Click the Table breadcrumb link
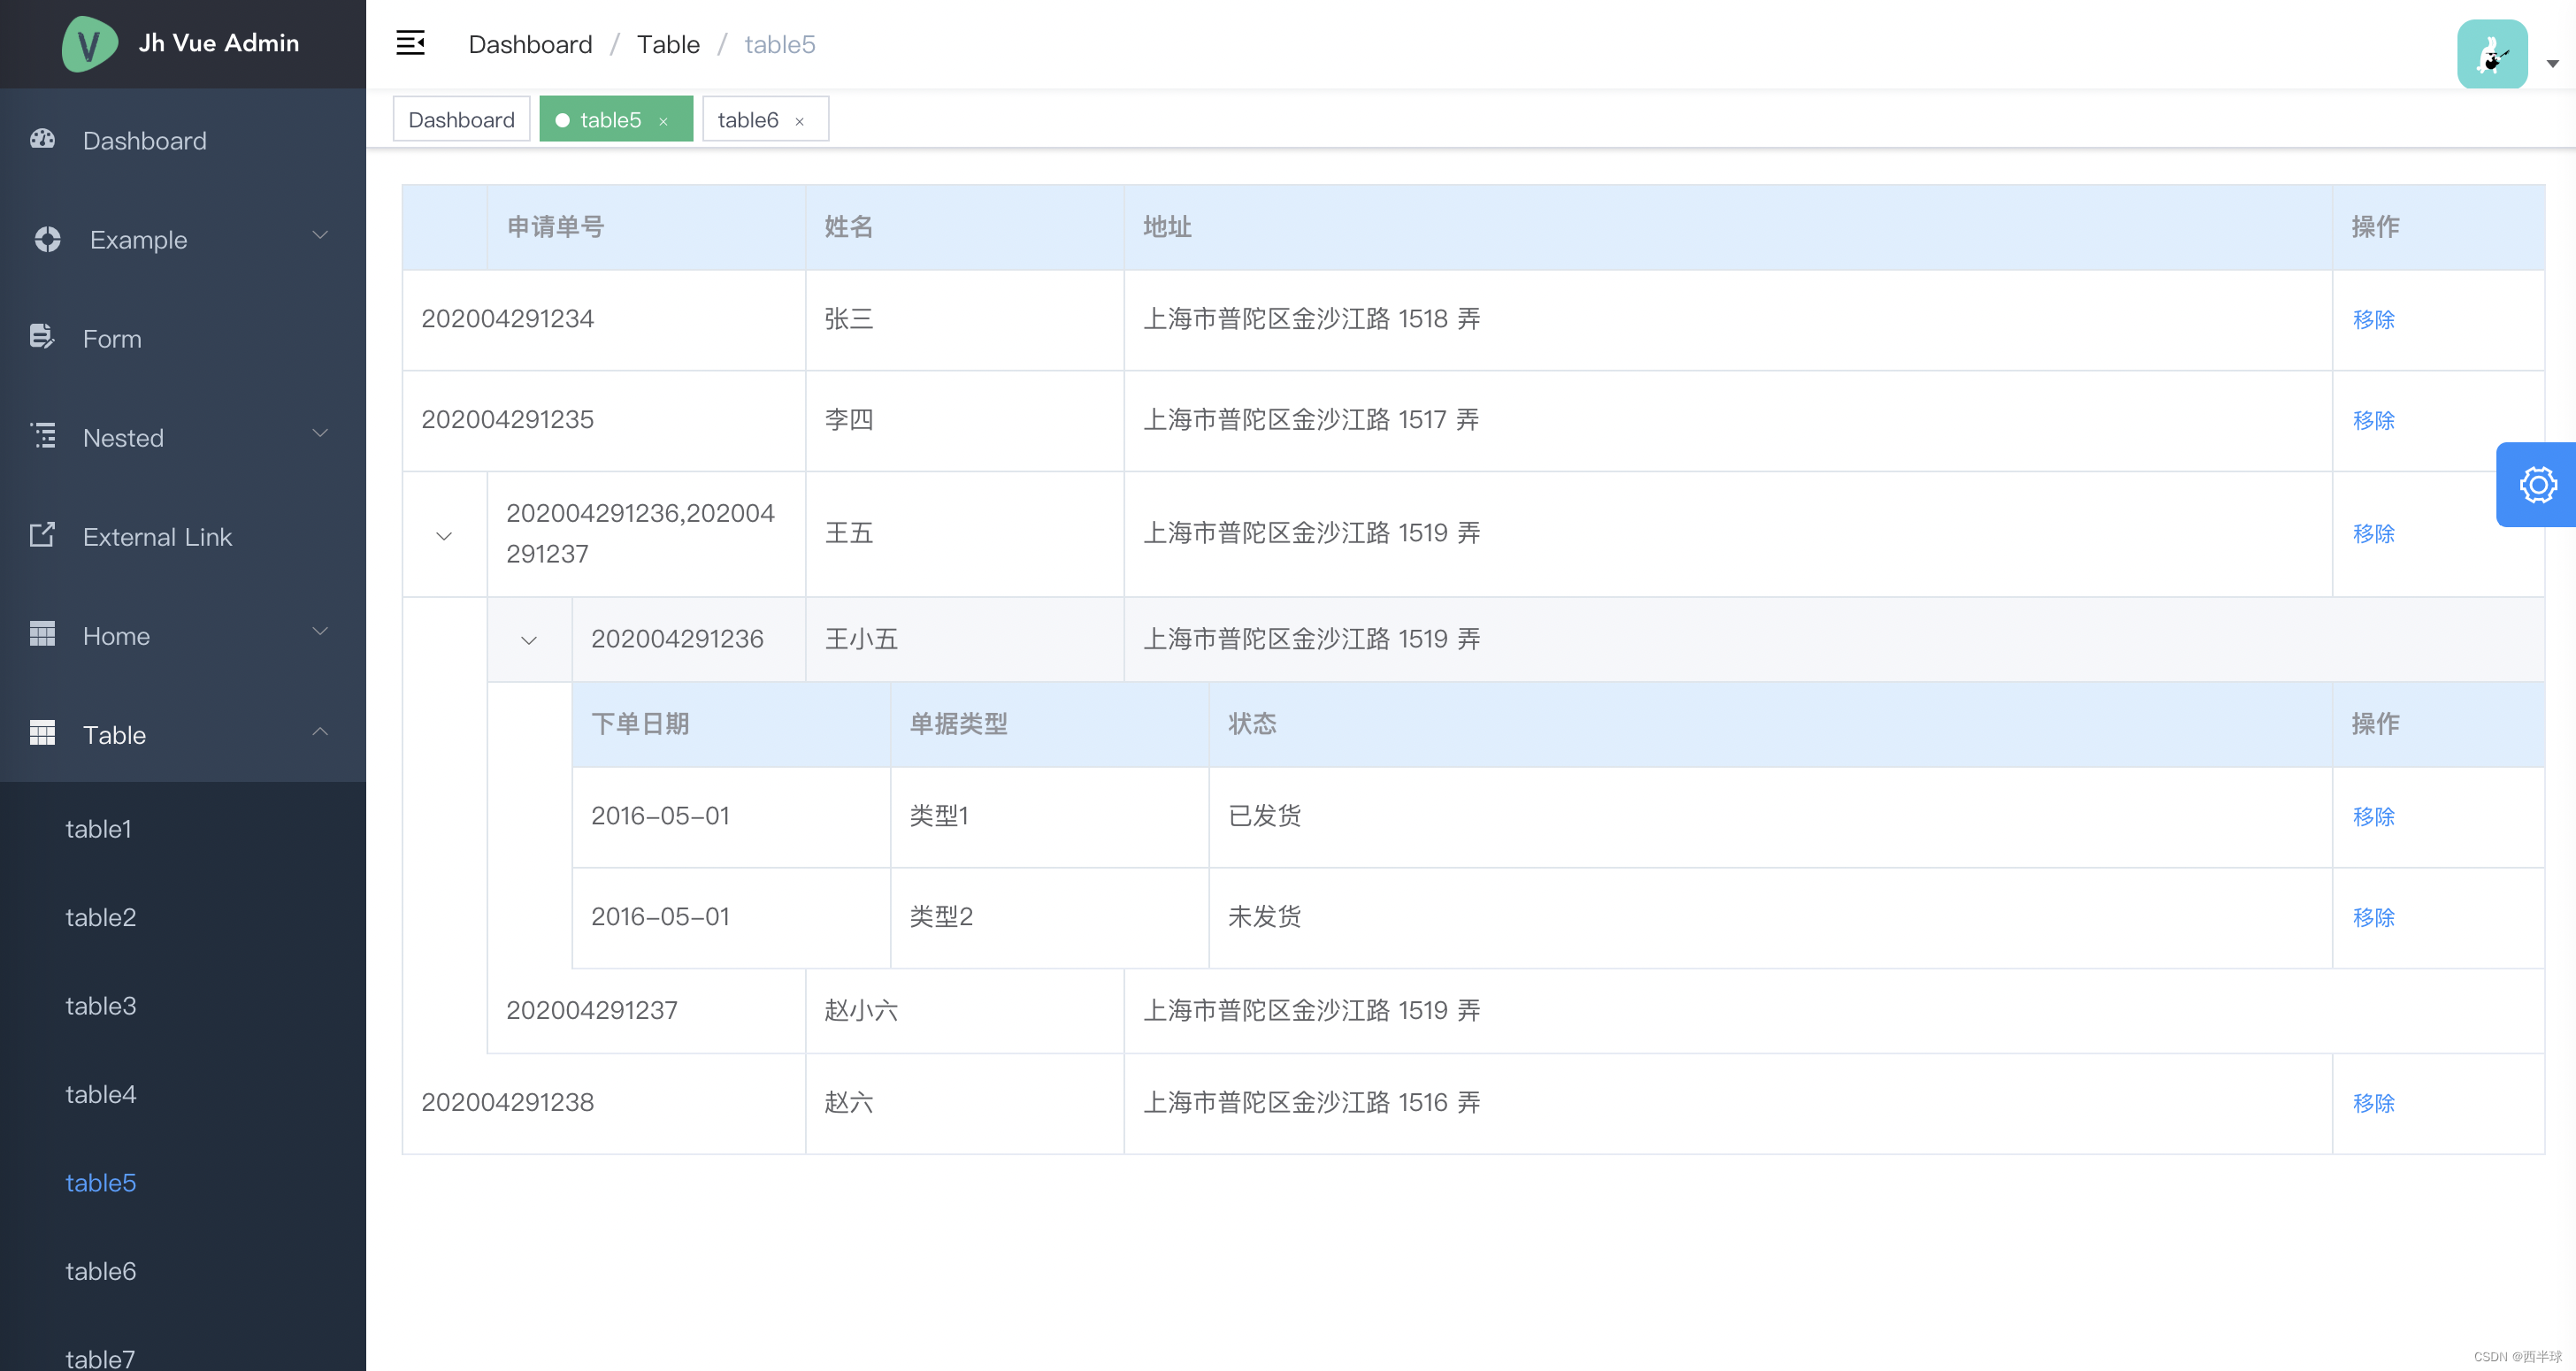Image resolution: width=2576 pixels, height=1371 pixels. point(668,44)
